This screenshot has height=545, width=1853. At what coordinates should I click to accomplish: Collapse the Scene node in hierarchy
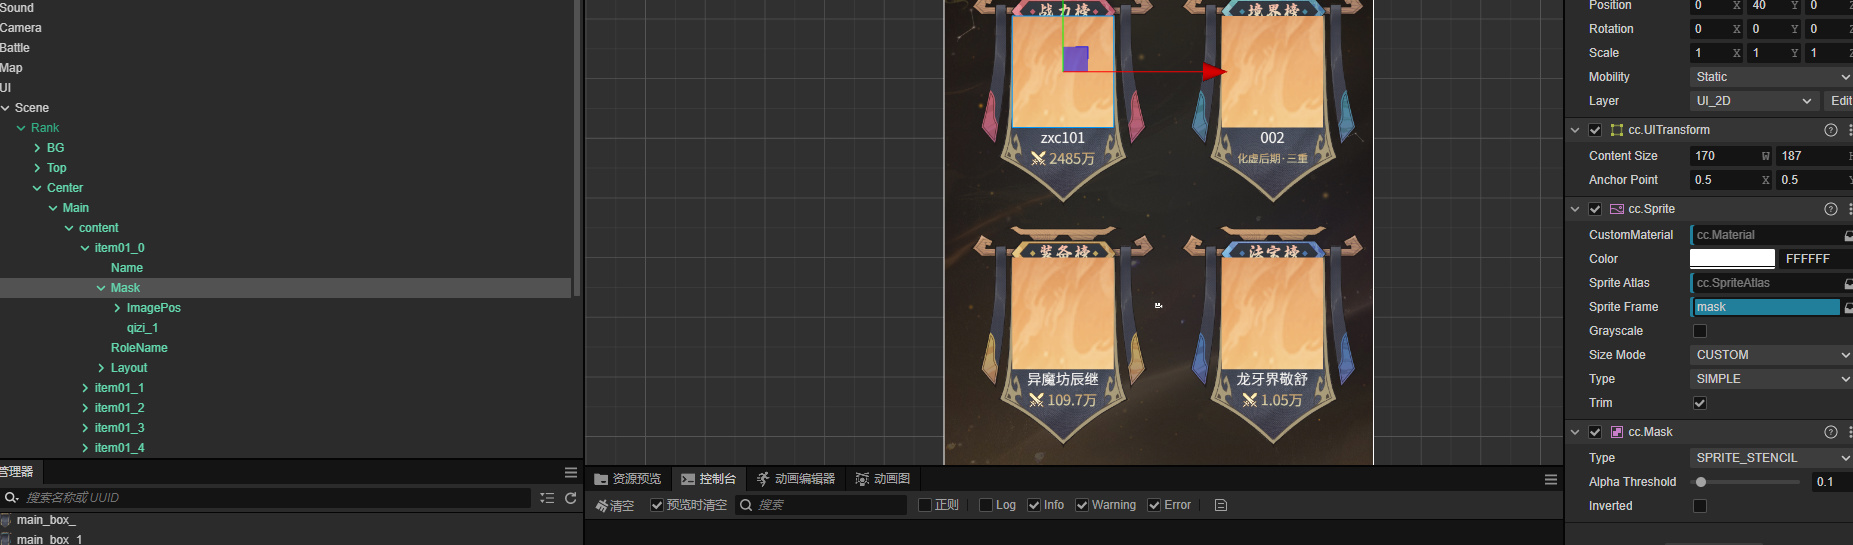click(5, 108)
